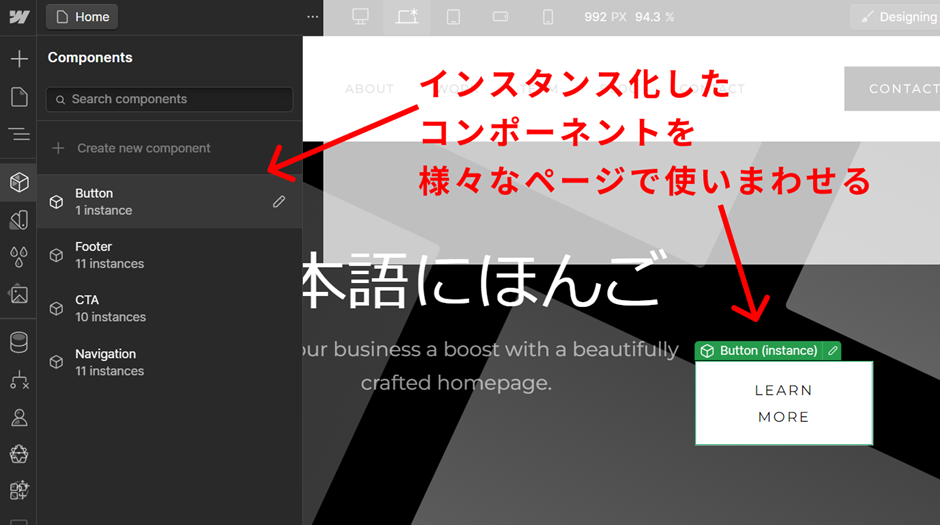Click the Footer component cube icon
This screenshot has height=525, width=940.
(56, 255)
